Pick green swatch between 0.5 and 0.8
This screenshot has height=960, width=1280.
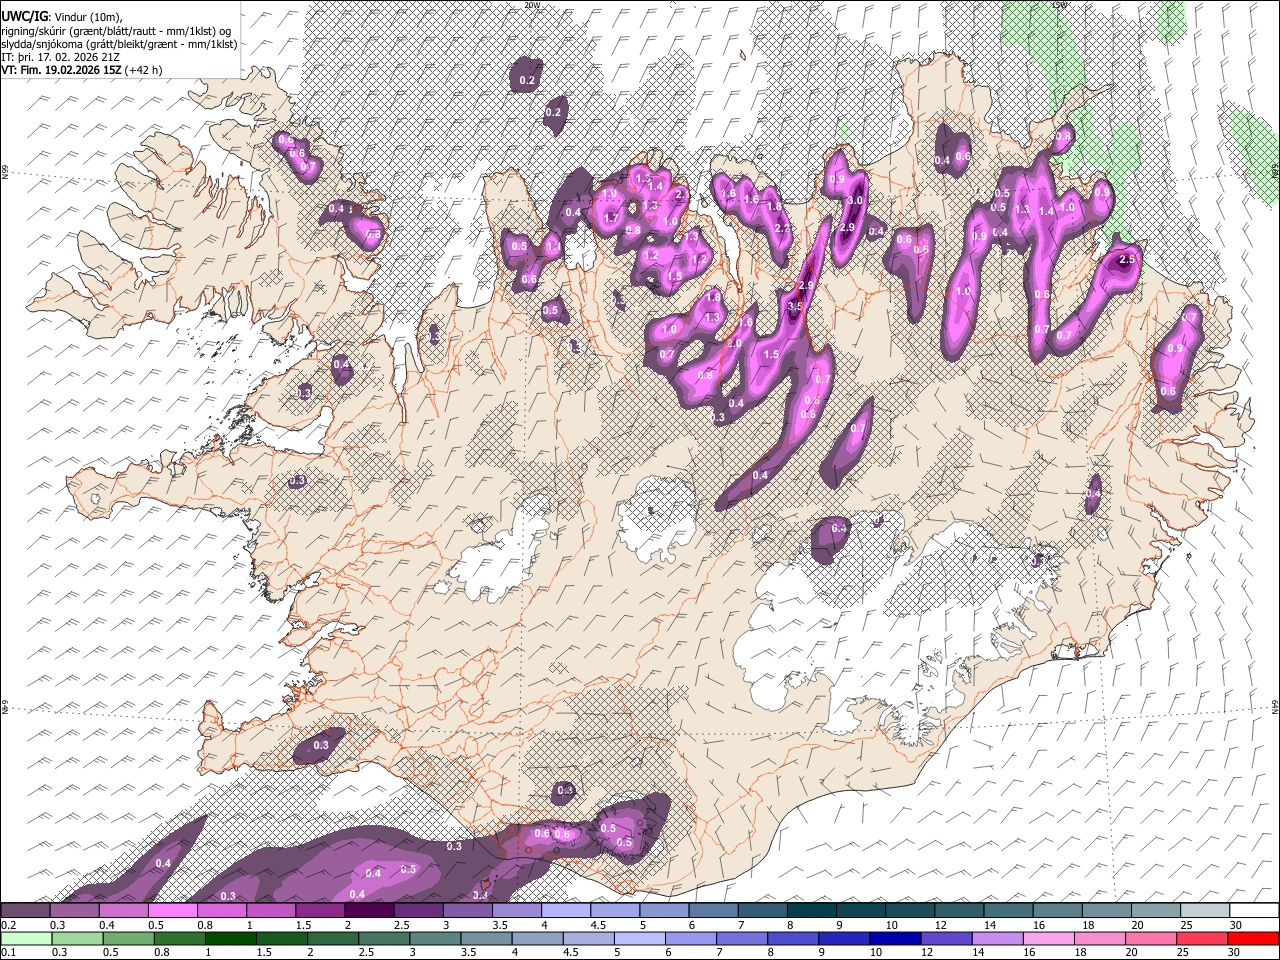pyautogui.click(x=128, y=938)
